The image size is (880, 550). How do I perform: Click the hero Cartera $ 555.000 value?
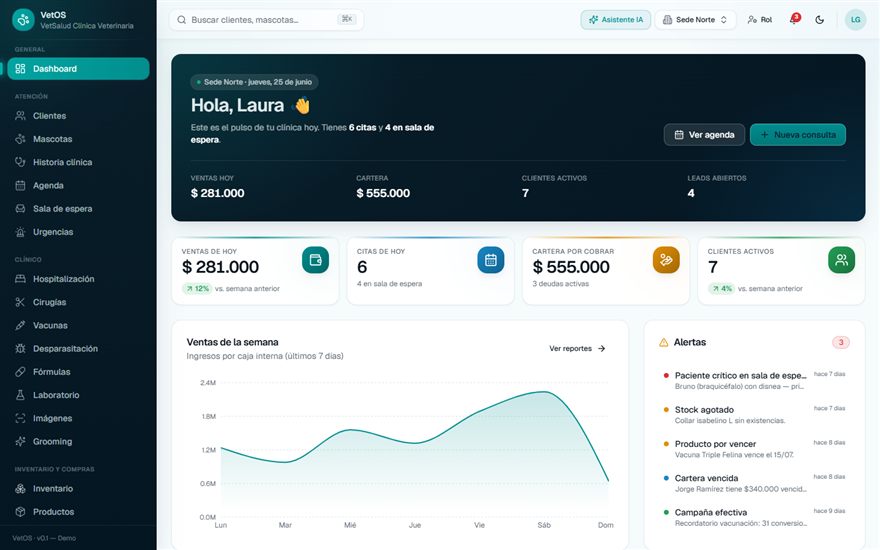[x=383, y=193]
